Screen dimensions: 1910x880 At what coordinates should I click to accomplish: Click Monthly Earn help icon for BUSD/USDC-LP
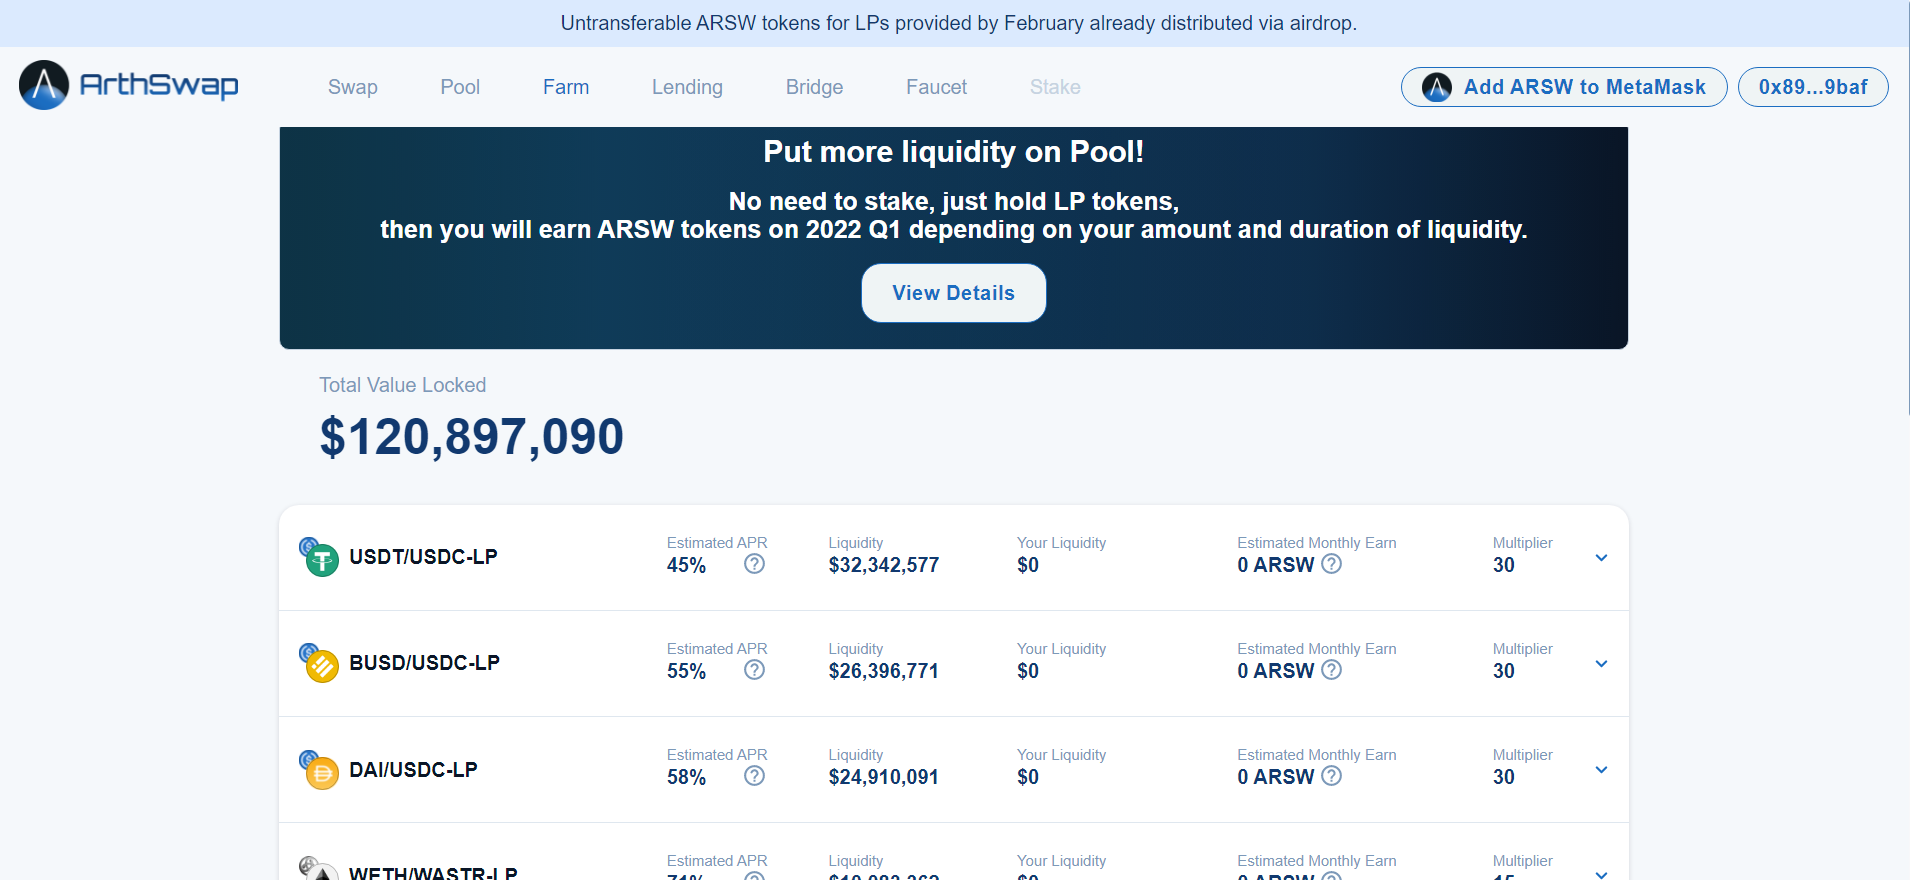(x=1331, y=670)
